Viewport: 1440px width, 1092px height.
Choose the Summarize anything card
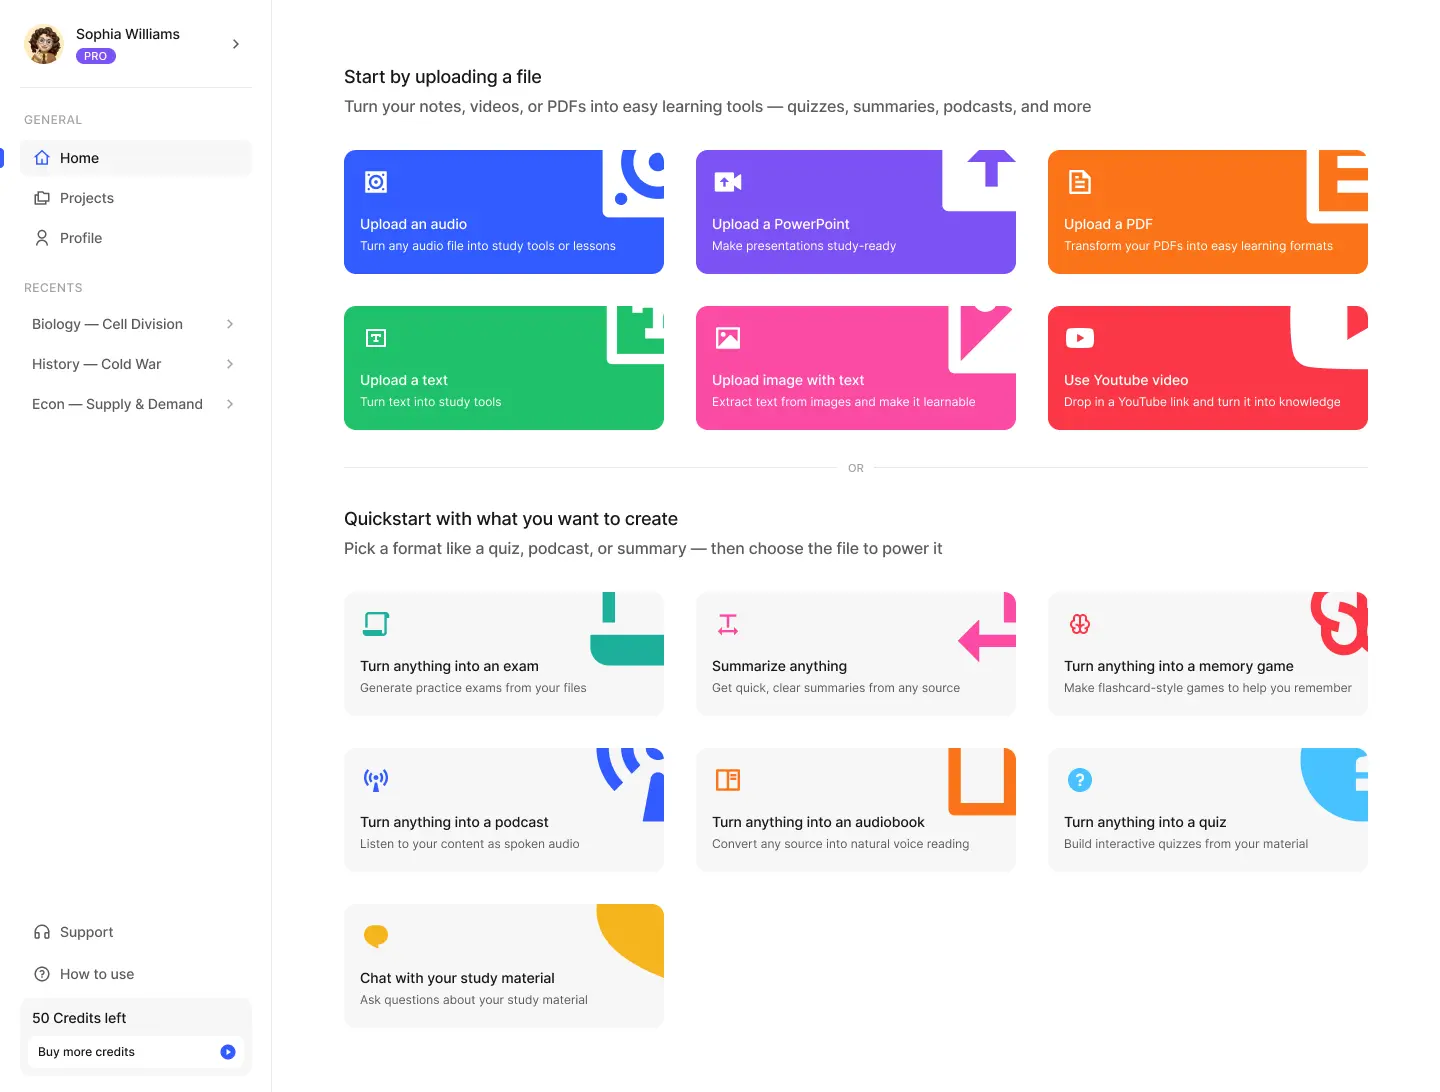pos(855,654)
